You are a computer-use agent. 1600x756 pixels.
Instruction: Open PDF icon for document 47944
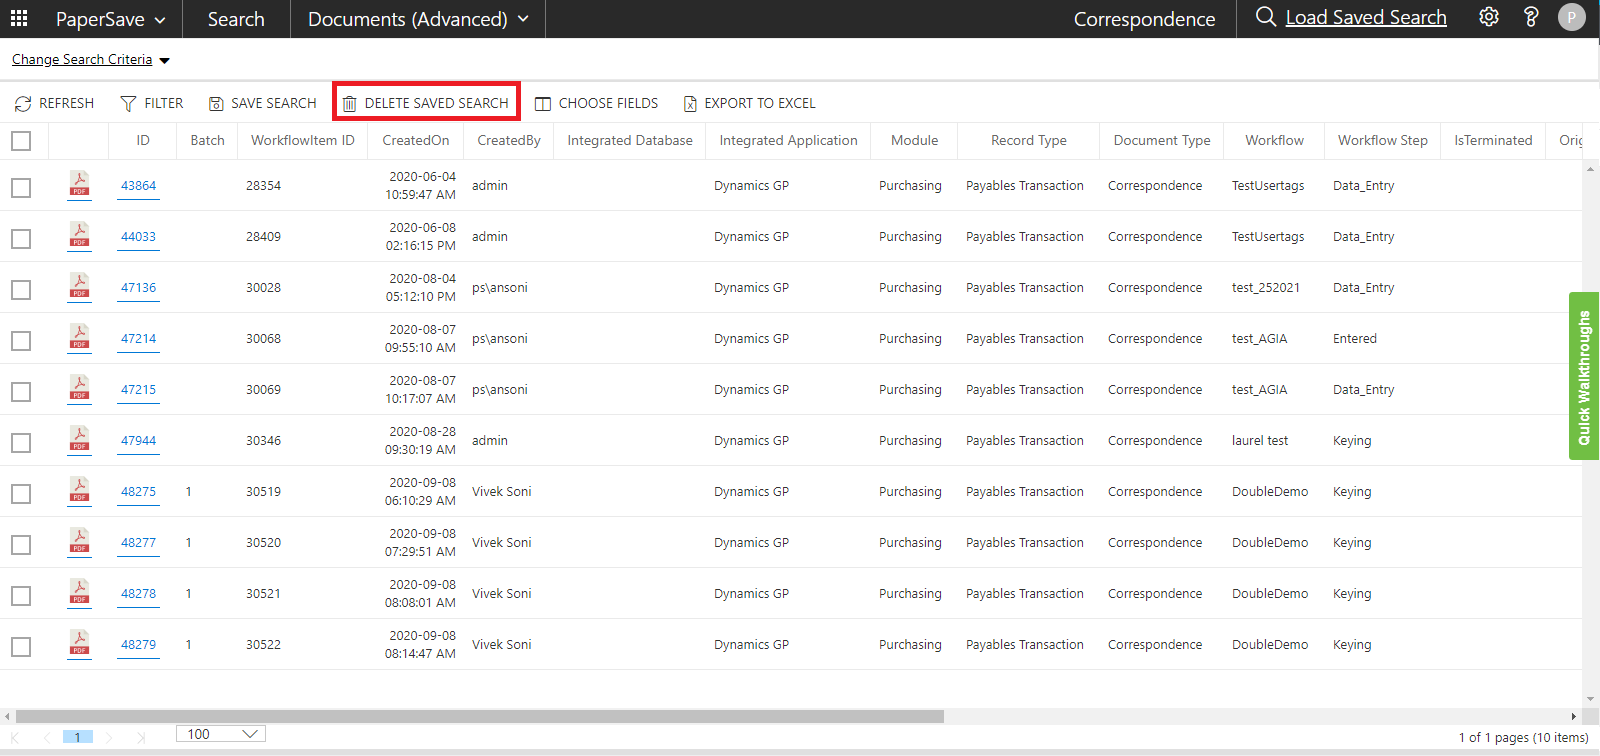(79, 440)
